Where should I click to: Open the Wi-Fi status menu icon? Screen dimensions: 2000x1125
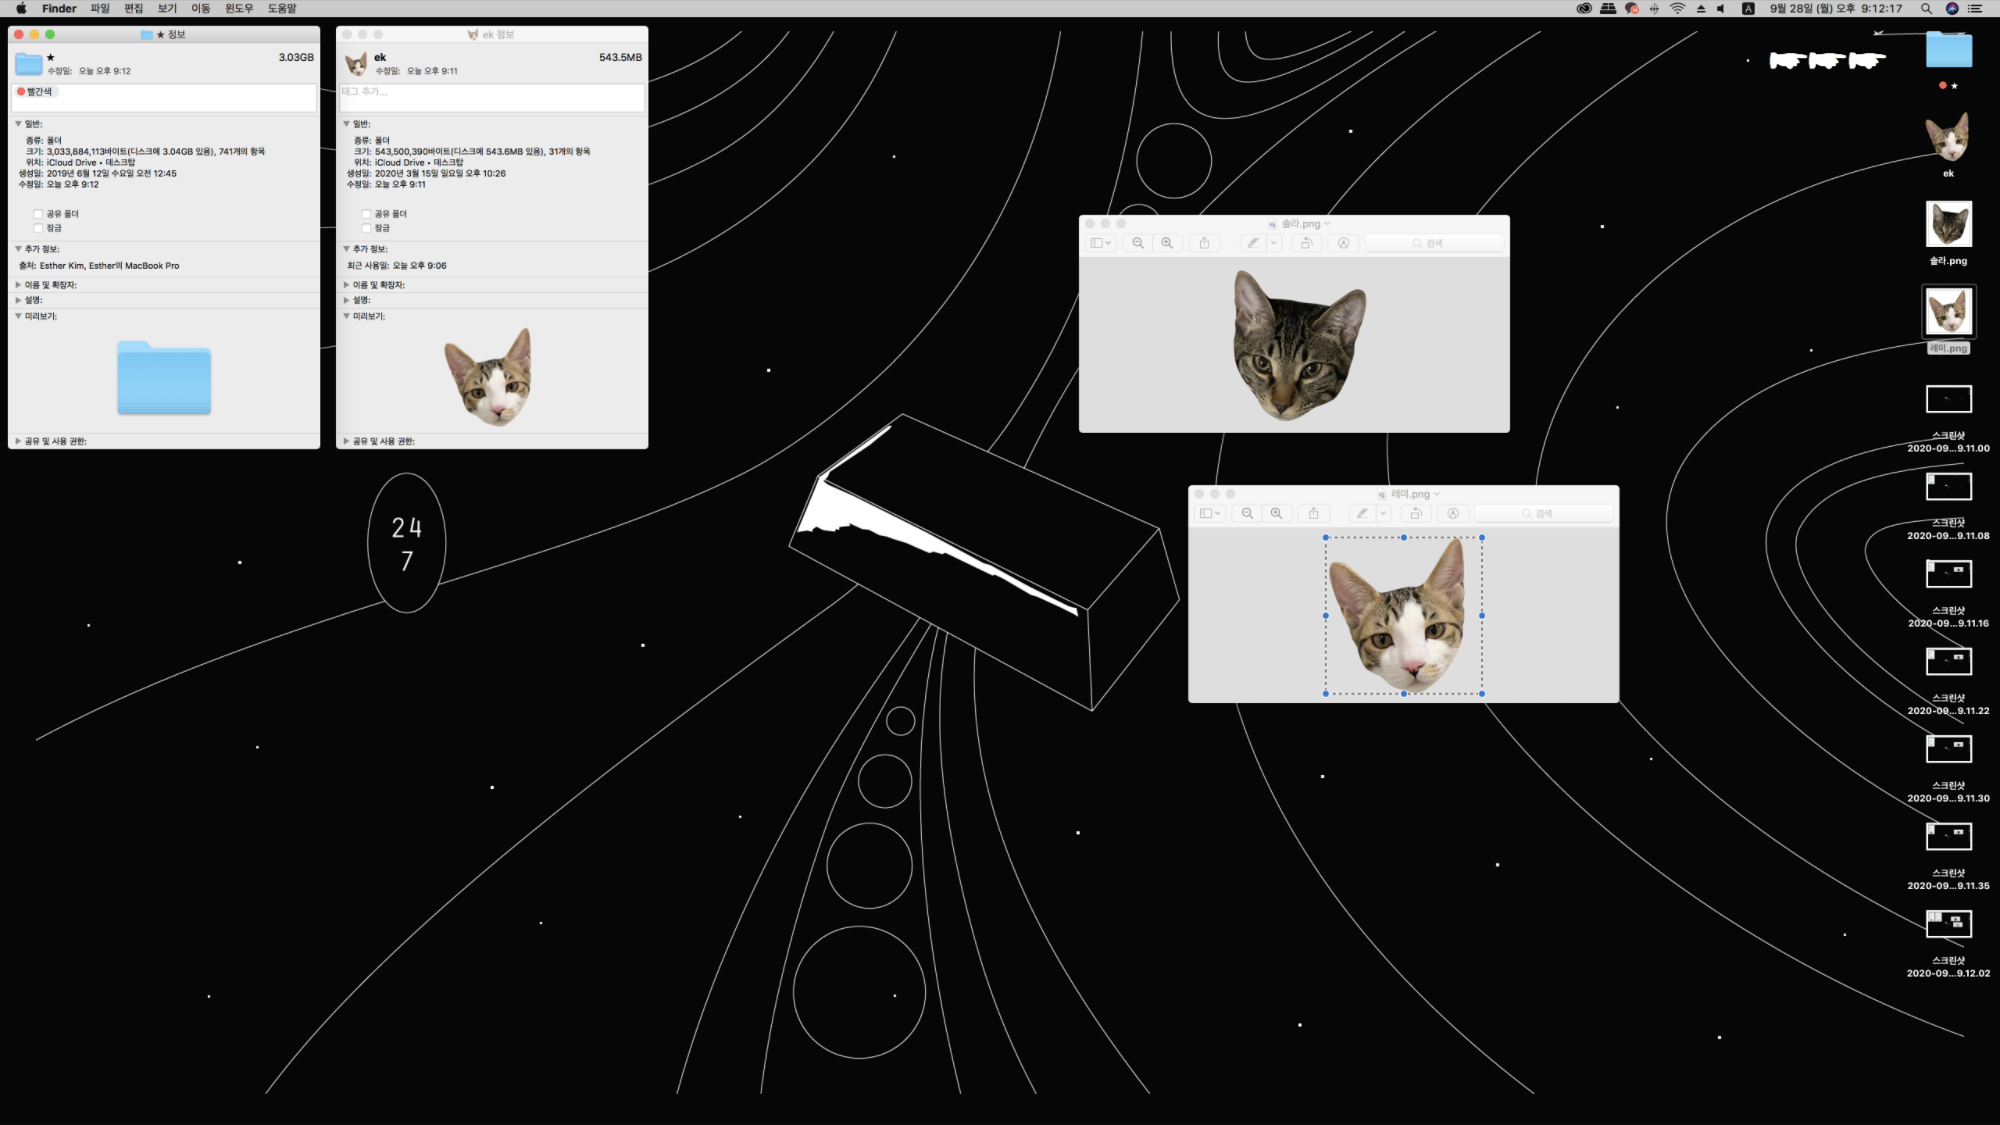1677,8
